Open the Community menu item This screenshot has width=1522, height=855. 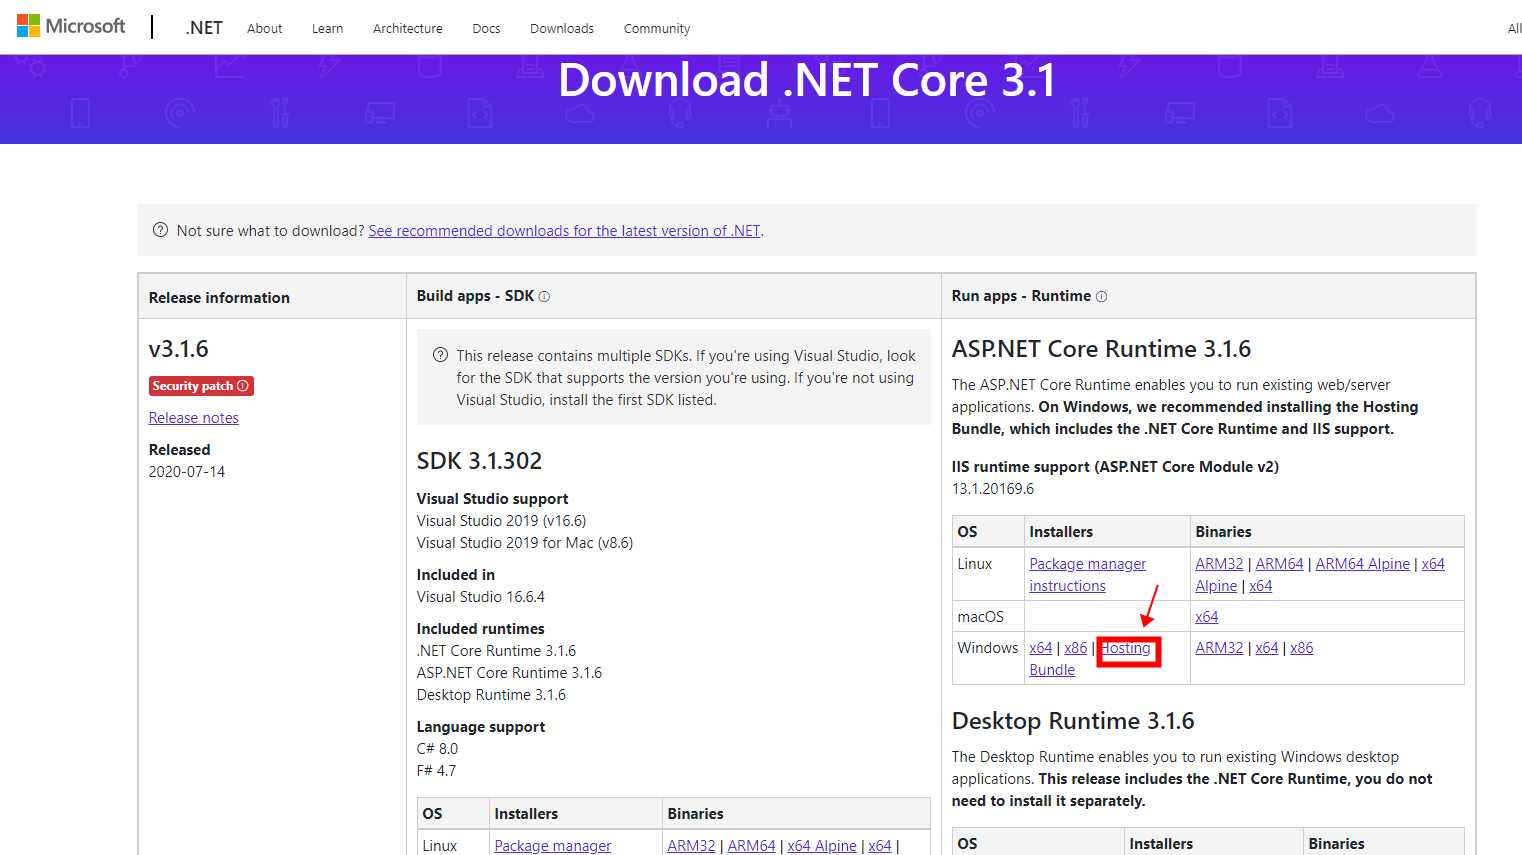[657, 29]
